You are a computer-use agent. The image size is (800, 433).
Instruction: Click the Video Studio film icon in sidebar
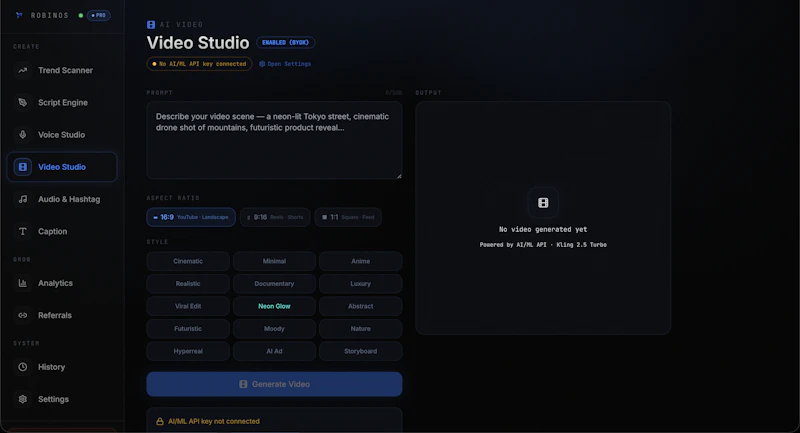(x=22, y=167)
